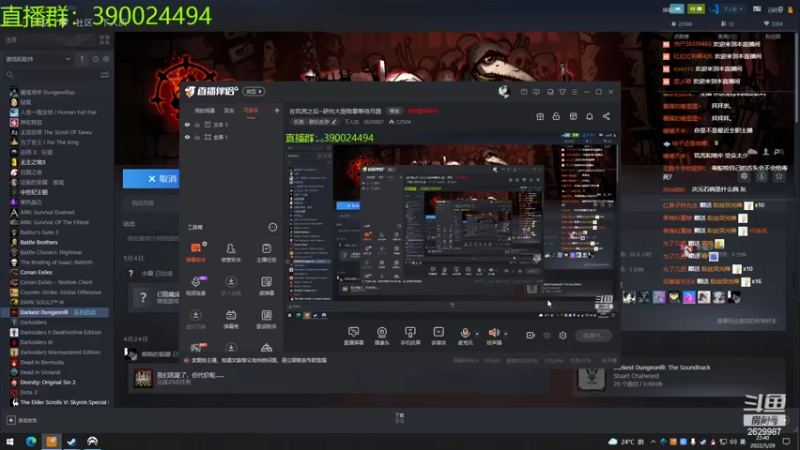Click the 直播中 live status button
This screenshot has width=800, height=450.
(x=593, y=335)
